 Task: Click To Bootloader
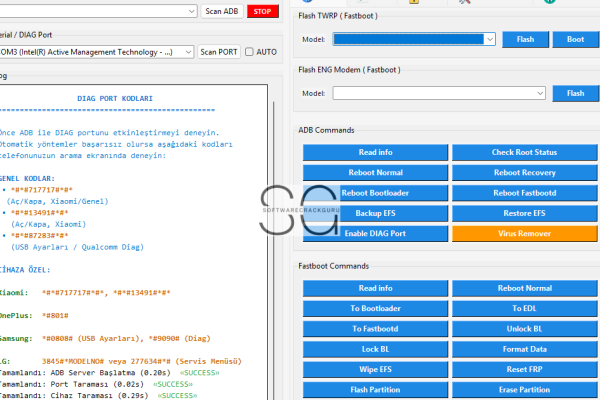(x=375, y=309)
